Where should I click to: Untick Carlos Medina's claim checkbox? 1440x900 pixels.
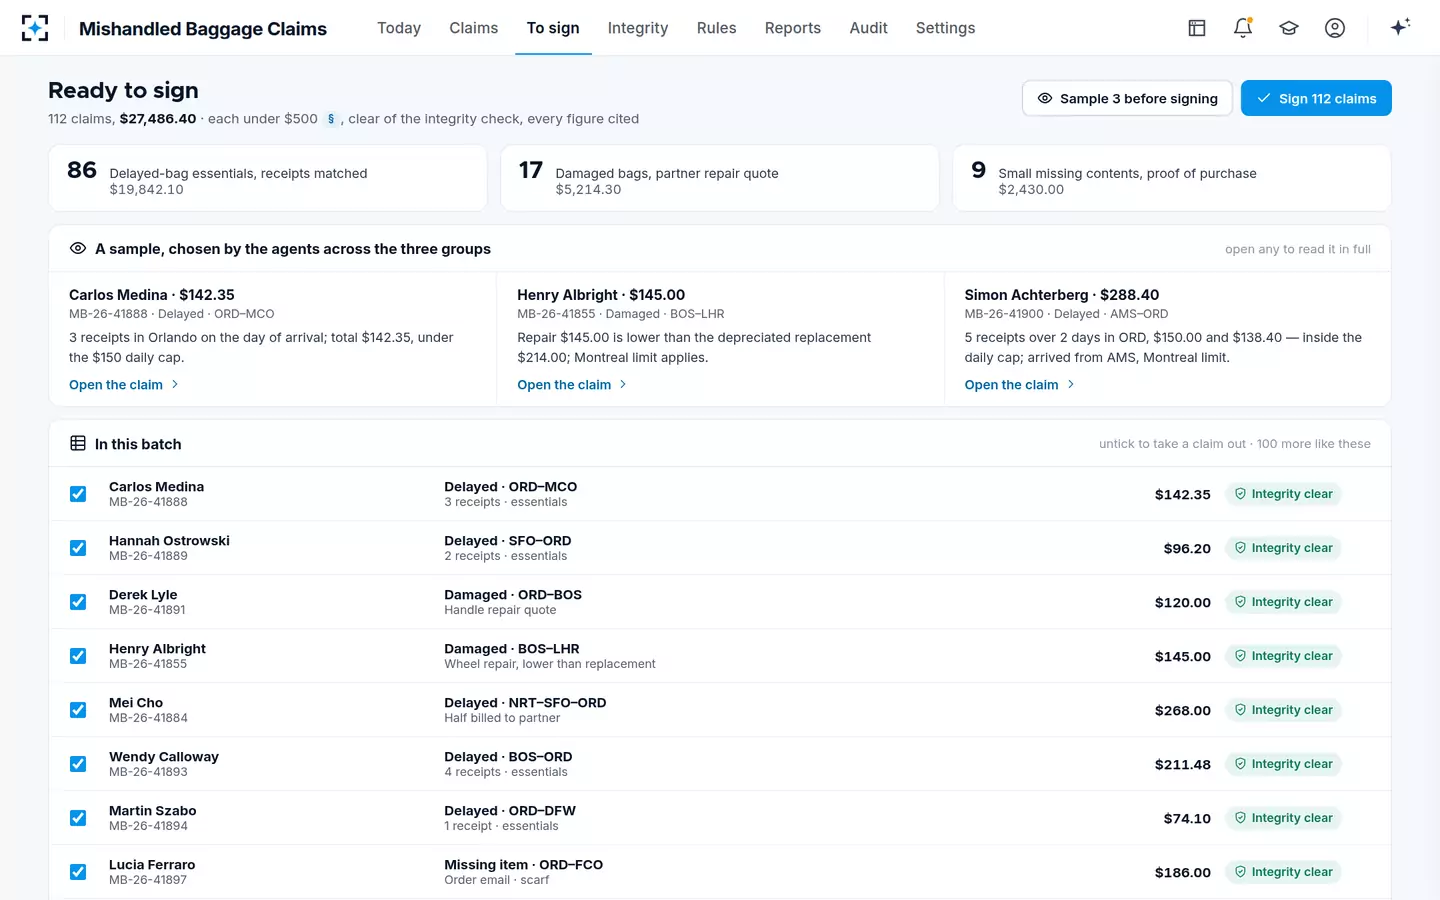[x=78, y=494]
